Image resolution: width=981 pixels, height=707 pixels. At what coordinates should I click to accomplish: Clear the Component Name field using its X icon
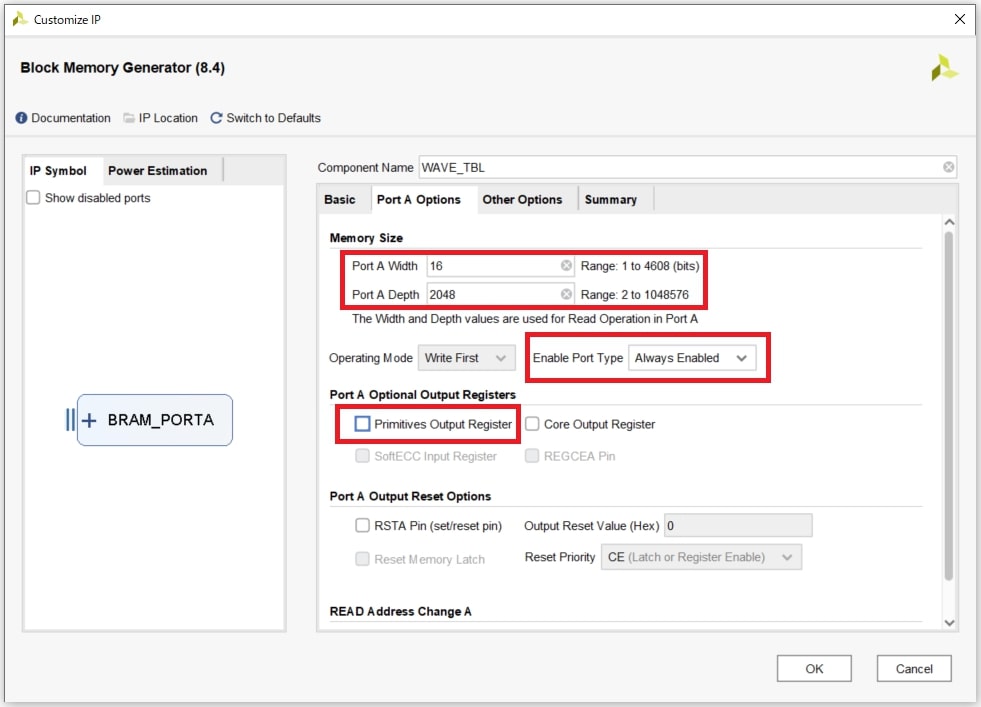coord(948,166)
